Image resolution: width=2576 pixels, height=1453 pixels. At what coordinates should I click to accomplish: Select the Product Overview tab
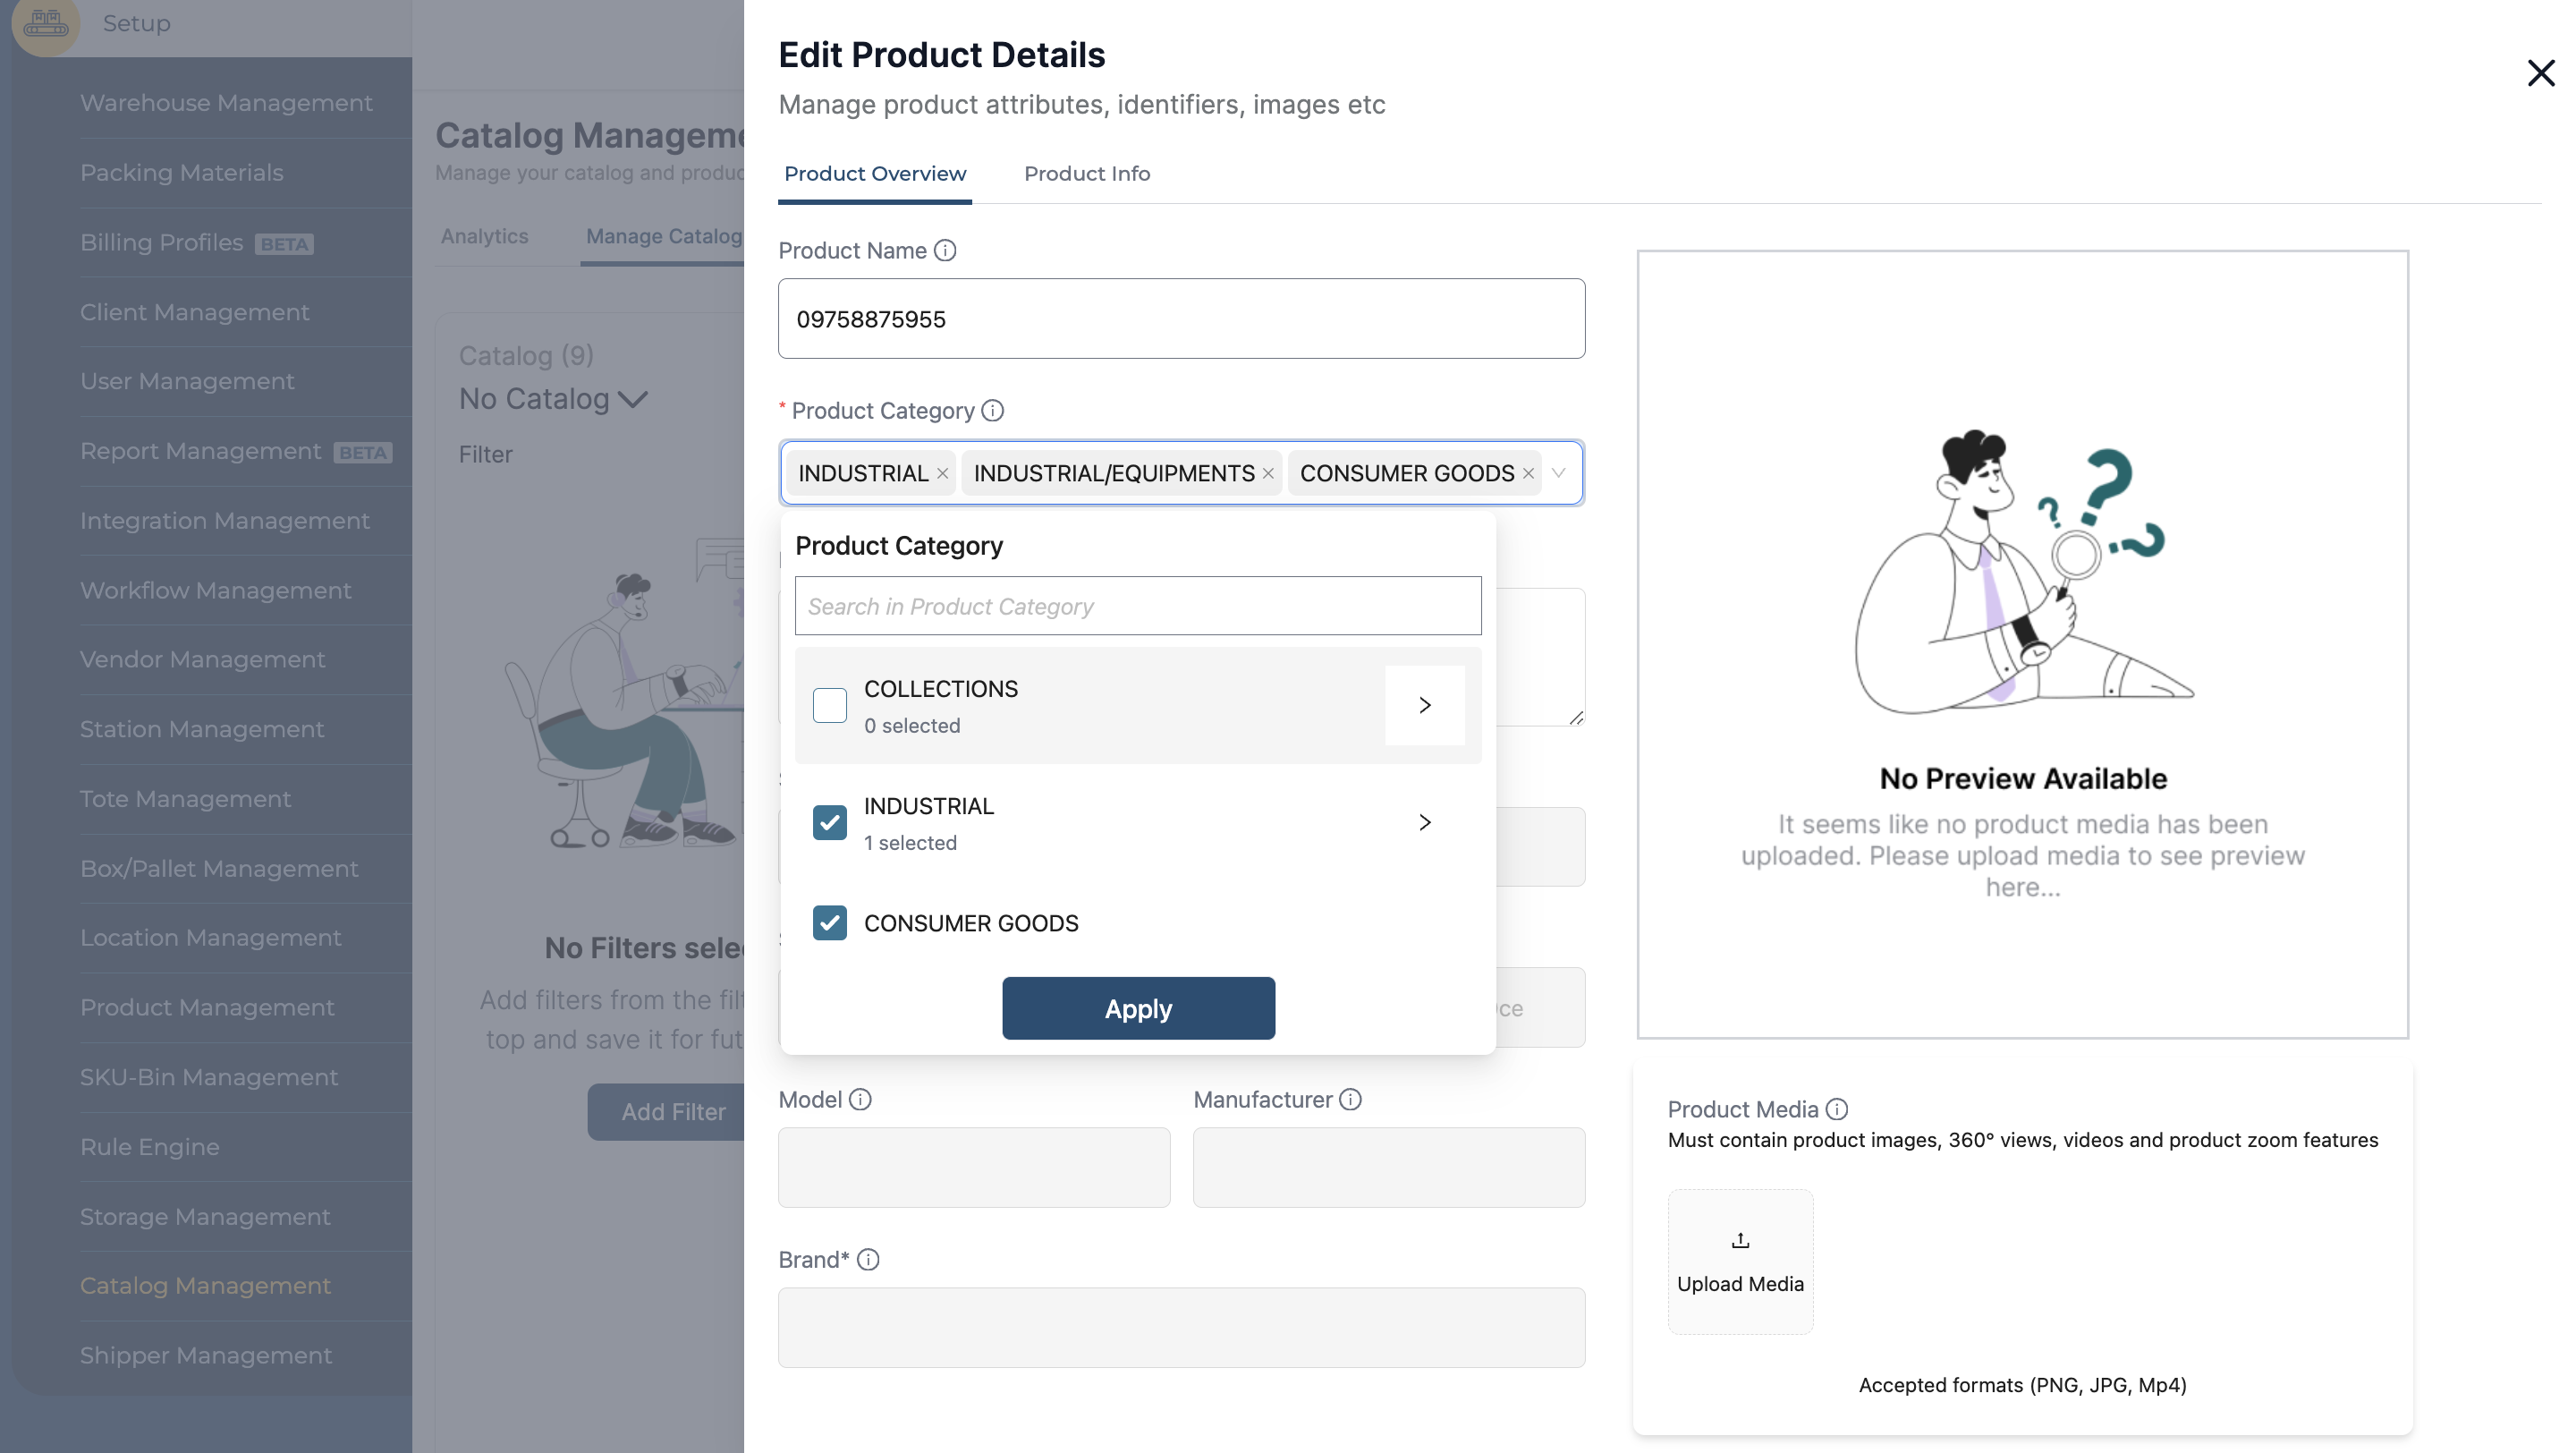point(875,174)
